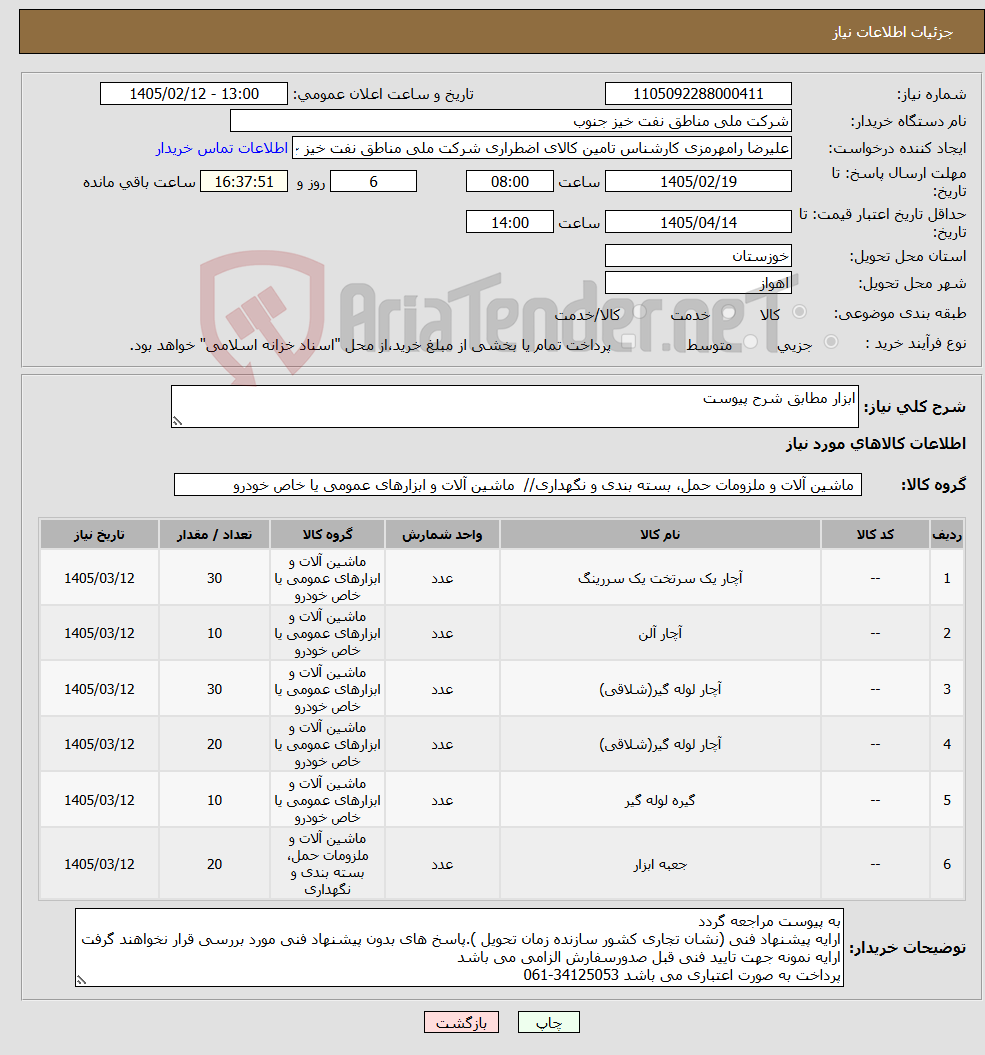This screenshot has width=985, height=1055.
Task: Click the buyer notes textarea
Action: [x=459, y=947]
